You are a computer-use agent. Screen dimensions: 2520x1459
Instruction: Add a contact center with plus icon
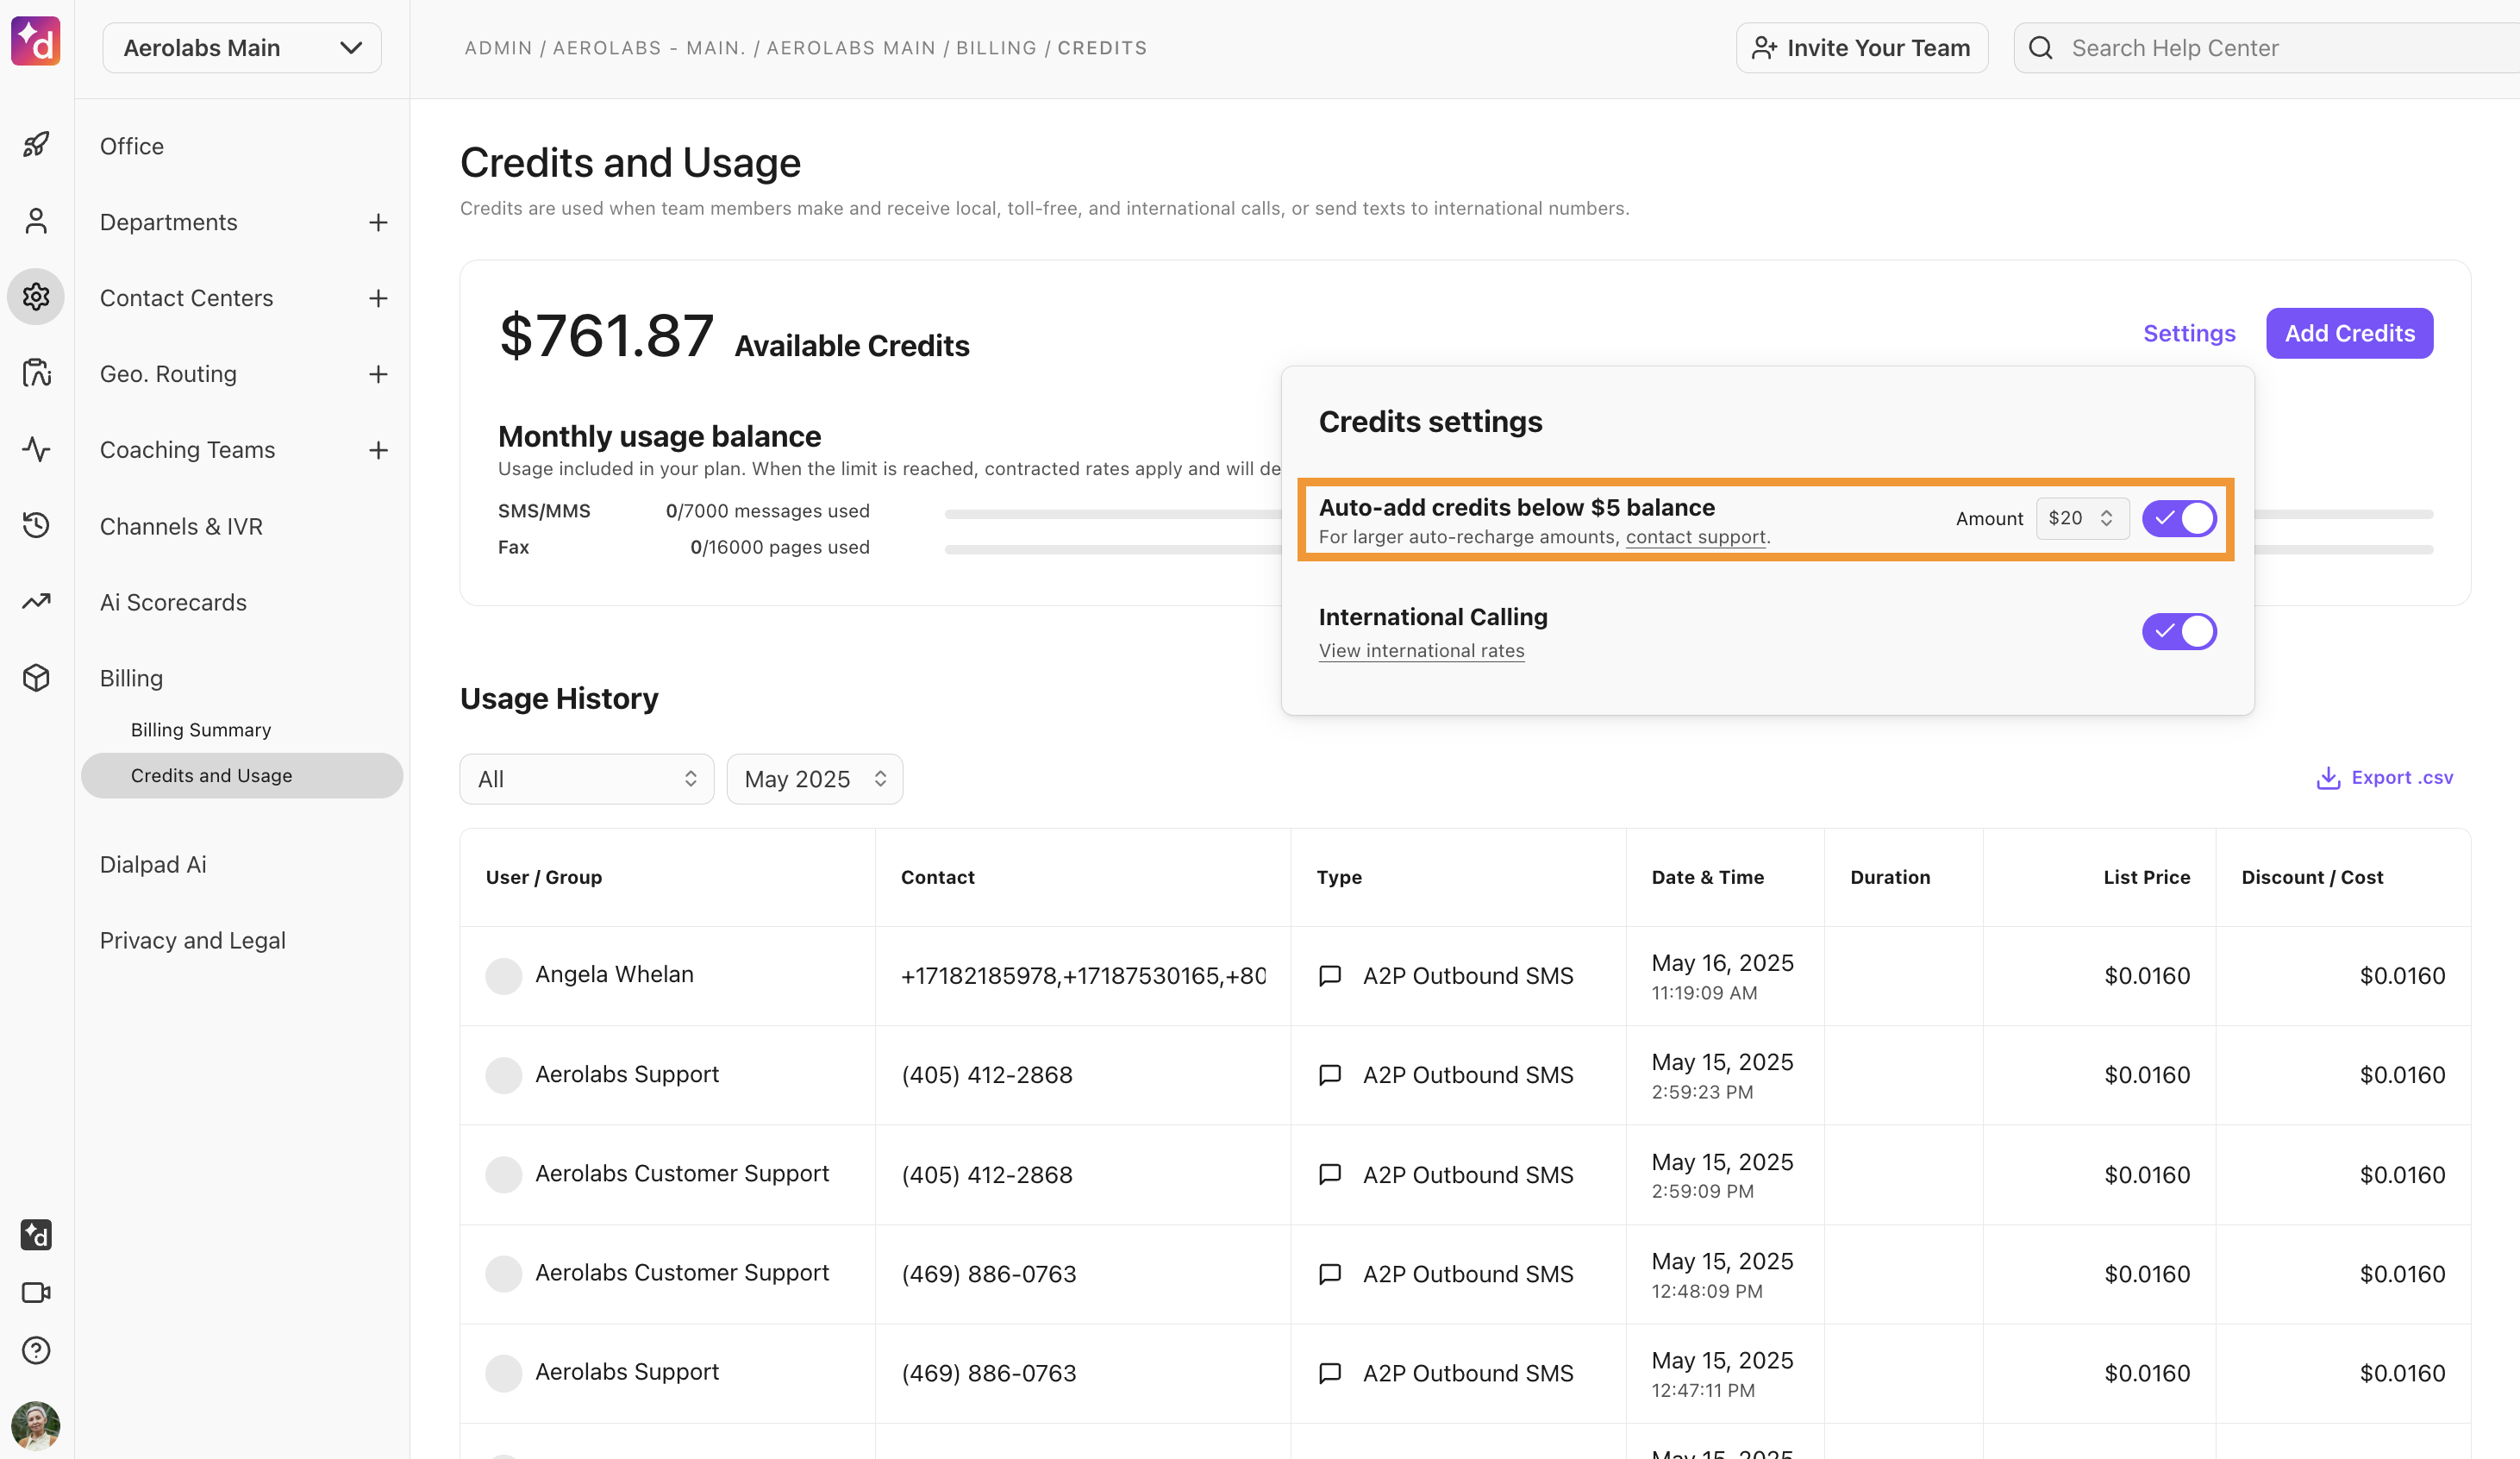378,298
